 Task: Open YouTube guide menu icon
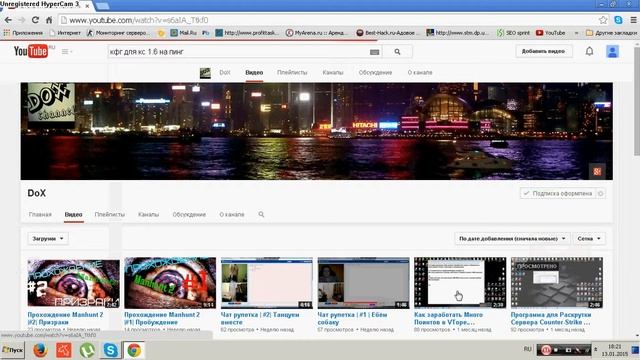click(67, 52)
